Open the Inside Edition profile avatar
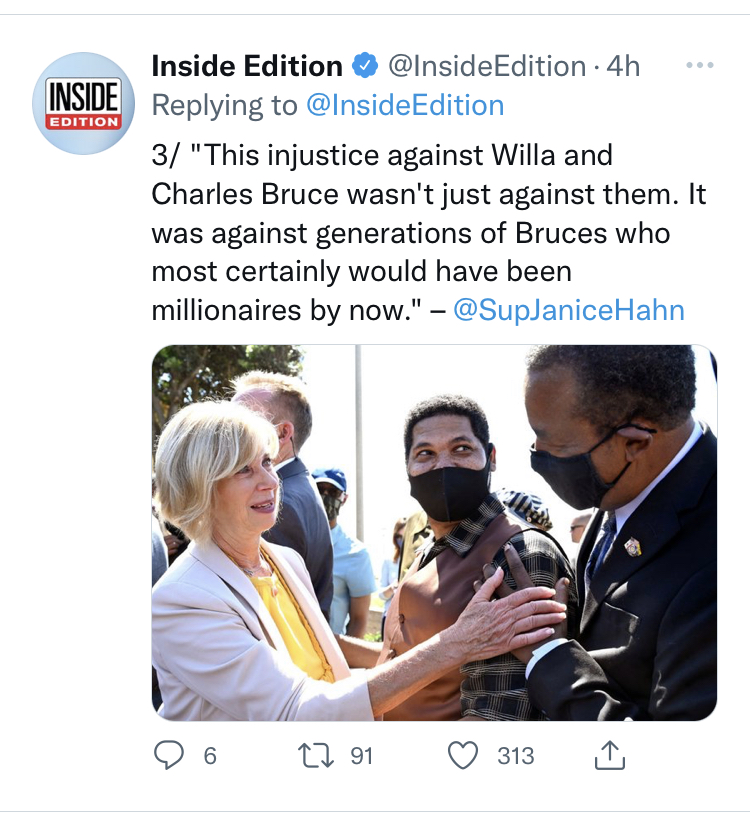This screenshot has height=823, width=750. point(84,103)
